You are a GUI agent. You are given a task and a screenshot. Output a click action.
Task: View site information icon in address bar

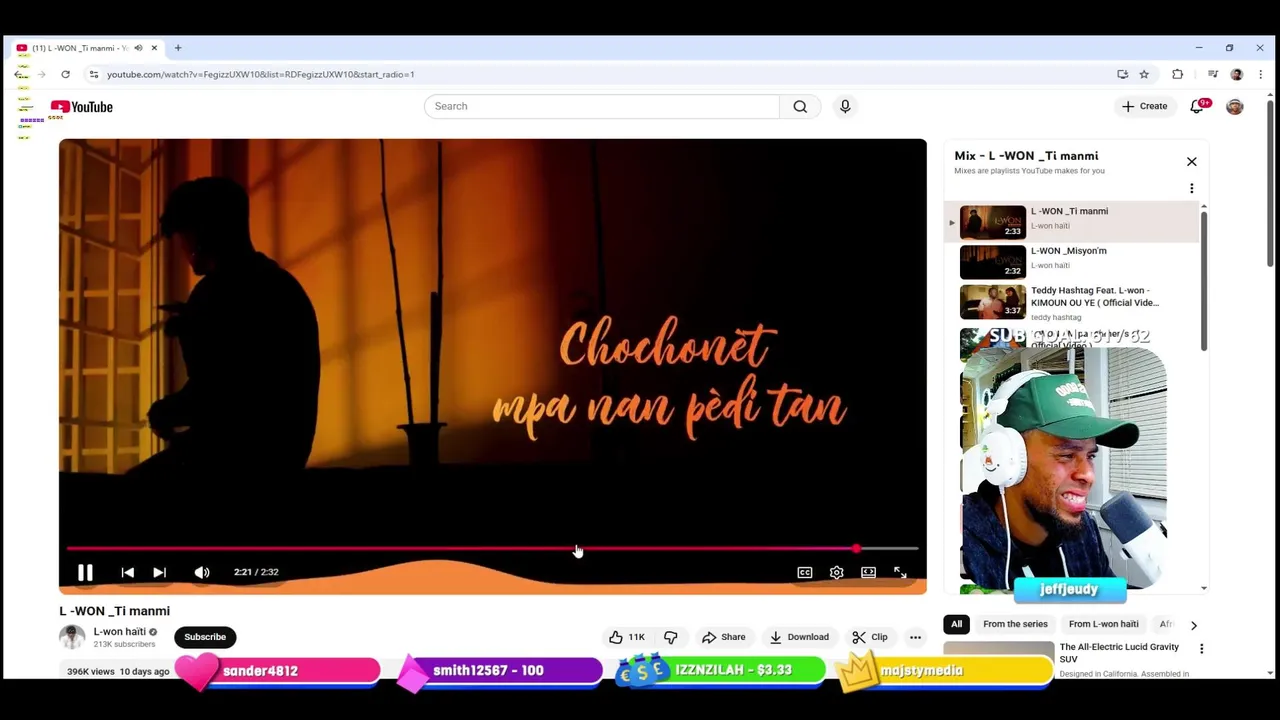93,74
